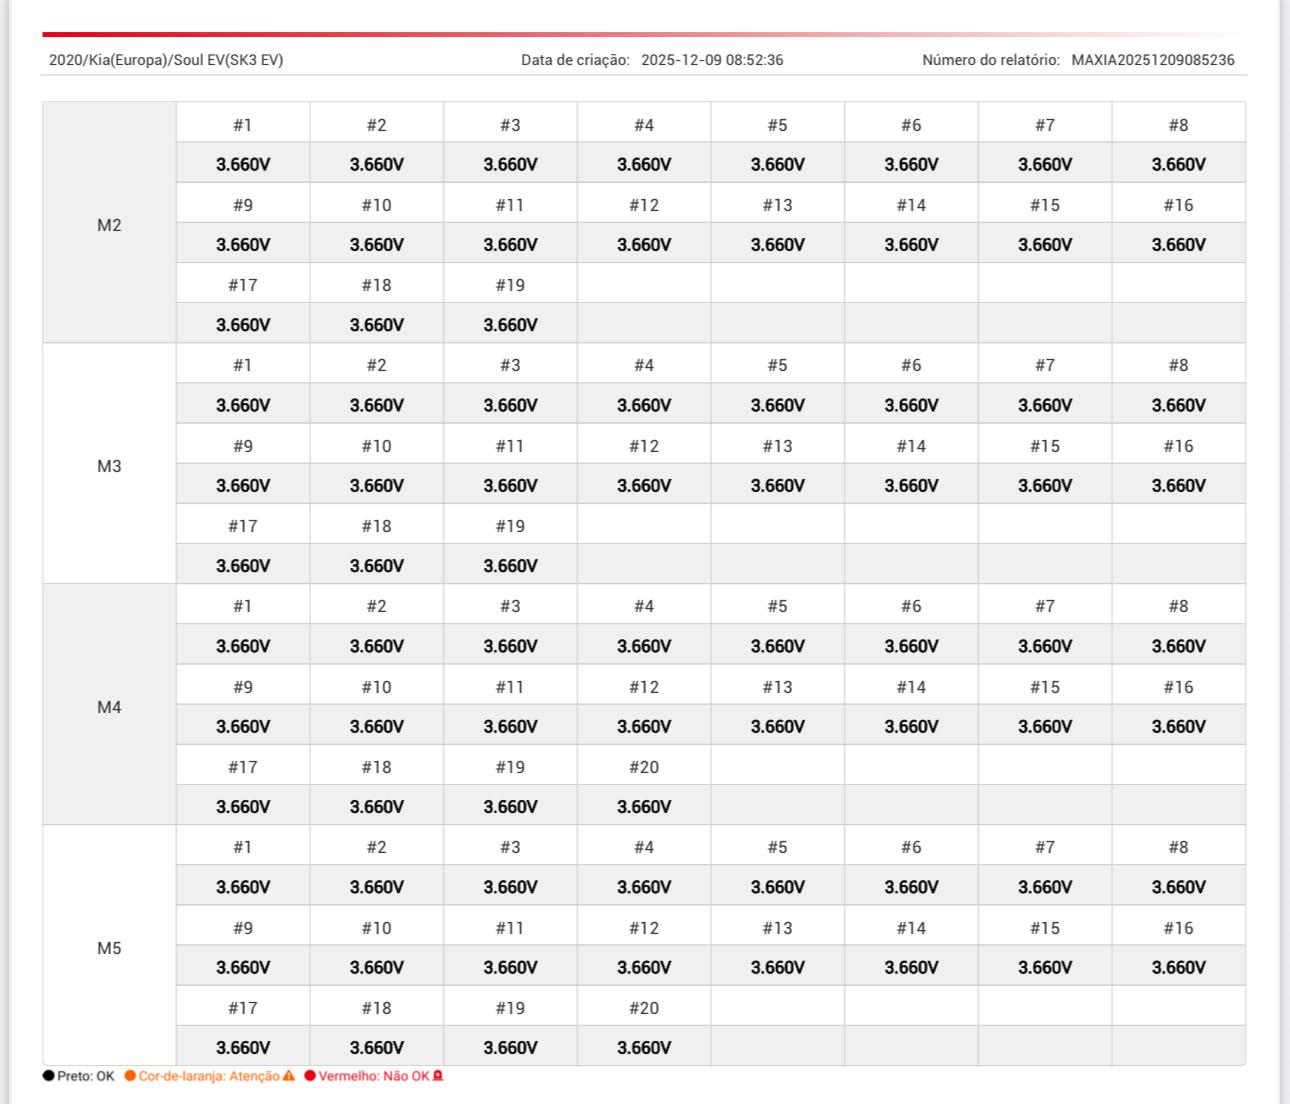Click the M4 module label cell
The image size is (1290, 1104).
click(x=109, y=707)
